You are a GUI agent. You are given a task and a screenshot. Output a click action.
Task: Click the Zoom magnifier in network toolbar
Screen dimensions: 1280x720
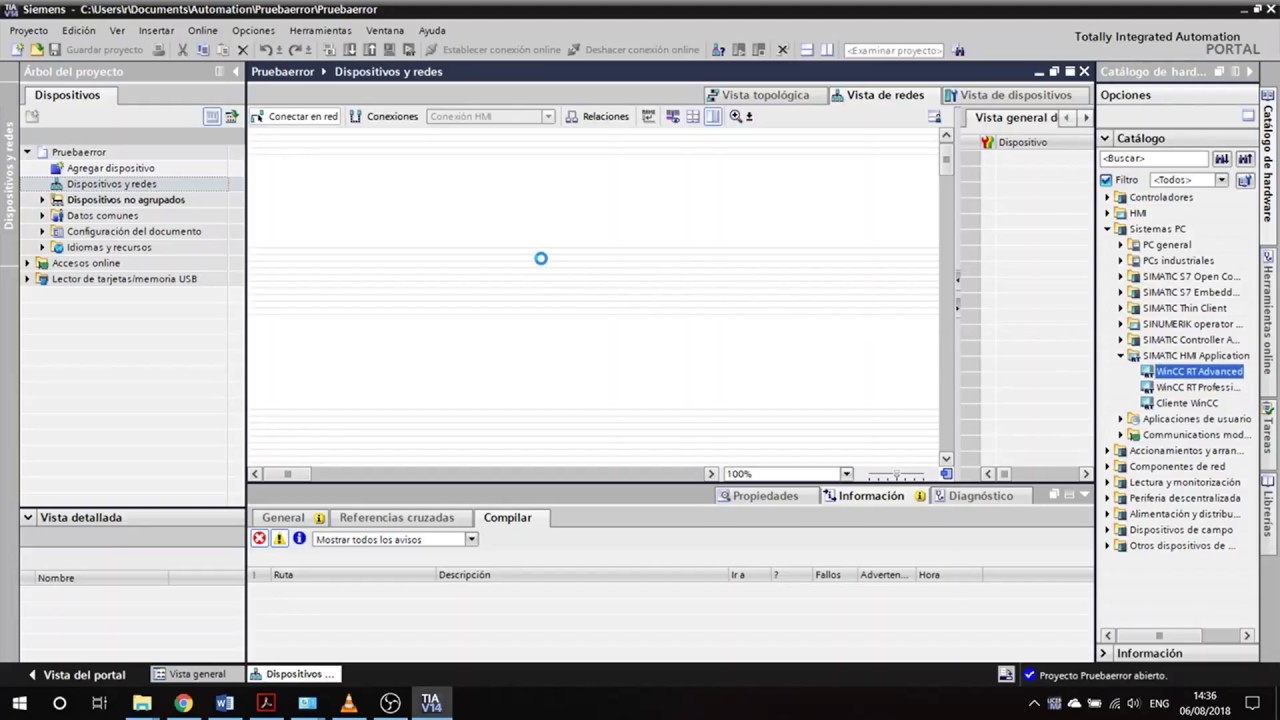tap(736, 116)
